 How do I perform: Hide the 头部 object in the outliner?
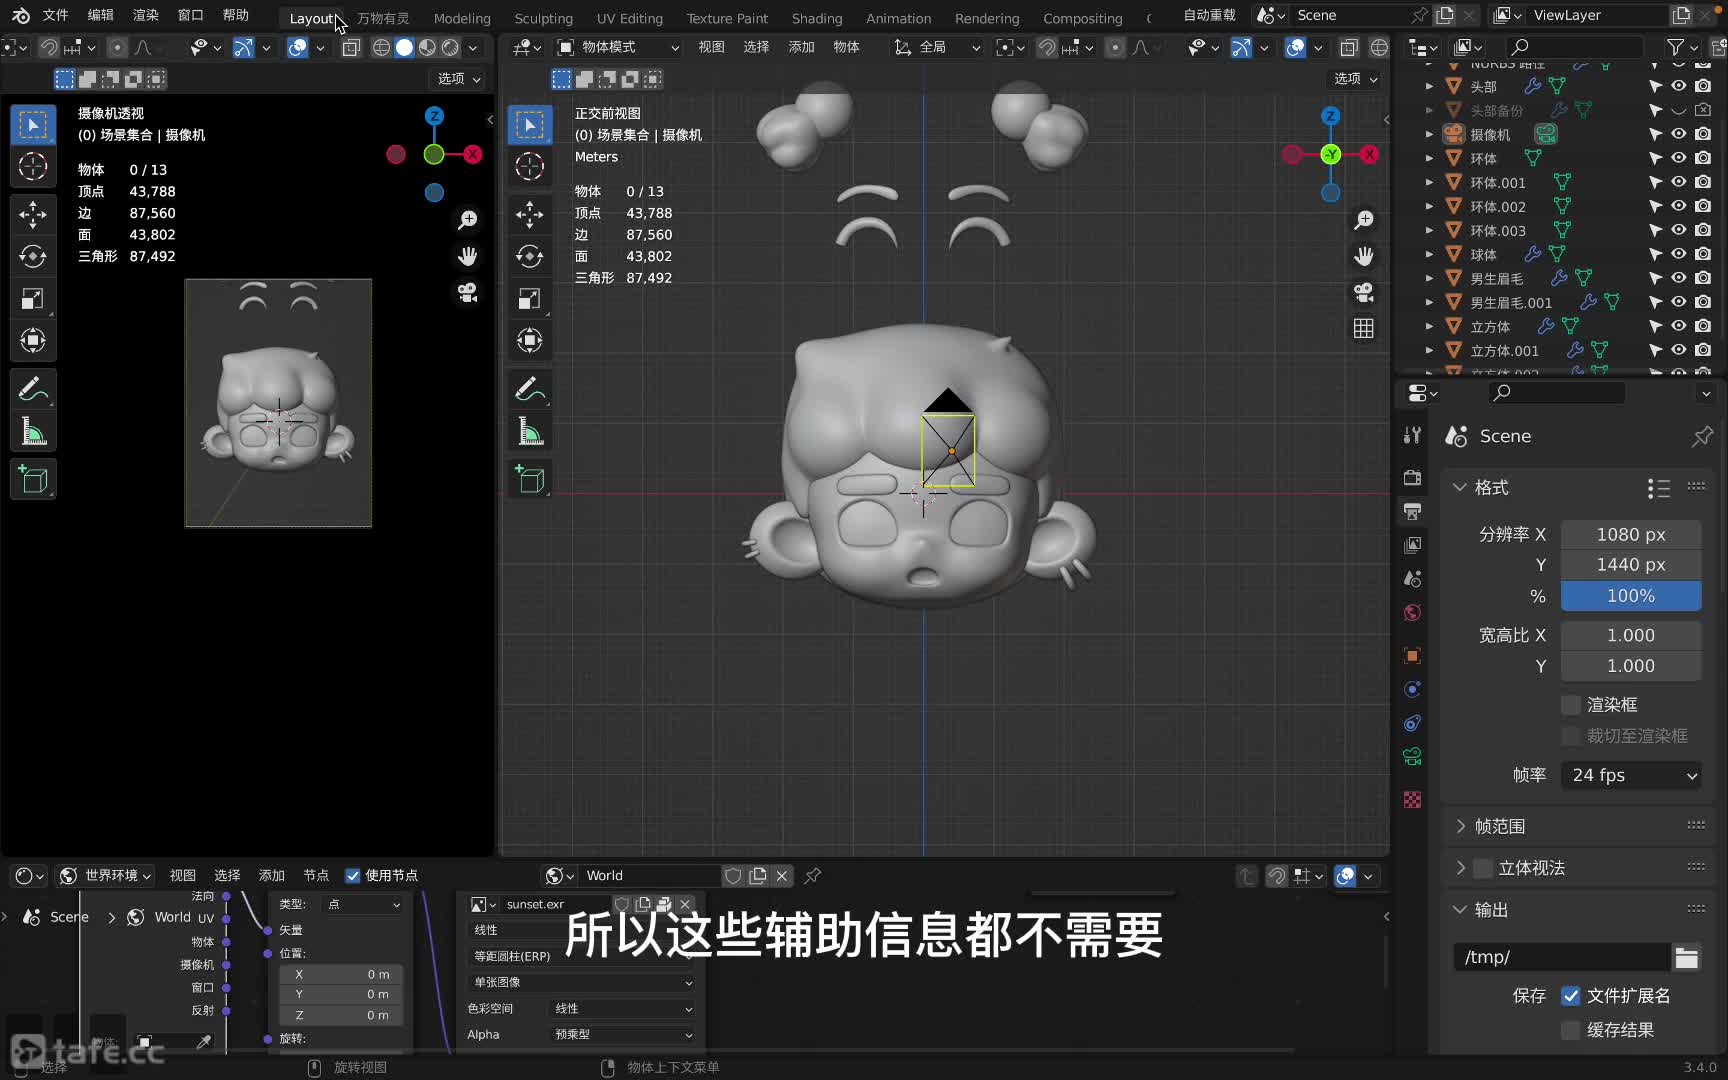[x=1678, y=86]
